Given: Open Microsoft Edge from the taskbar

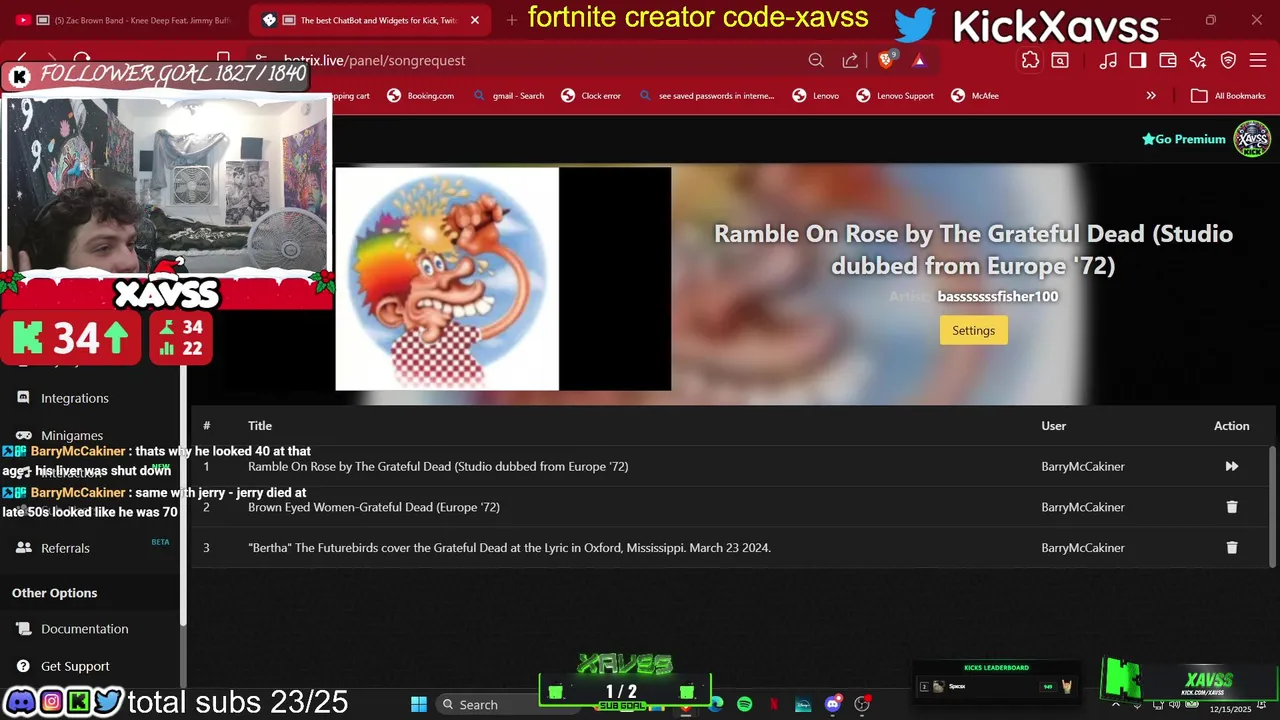Looking at the screenshot, I should tap(716, 704).
